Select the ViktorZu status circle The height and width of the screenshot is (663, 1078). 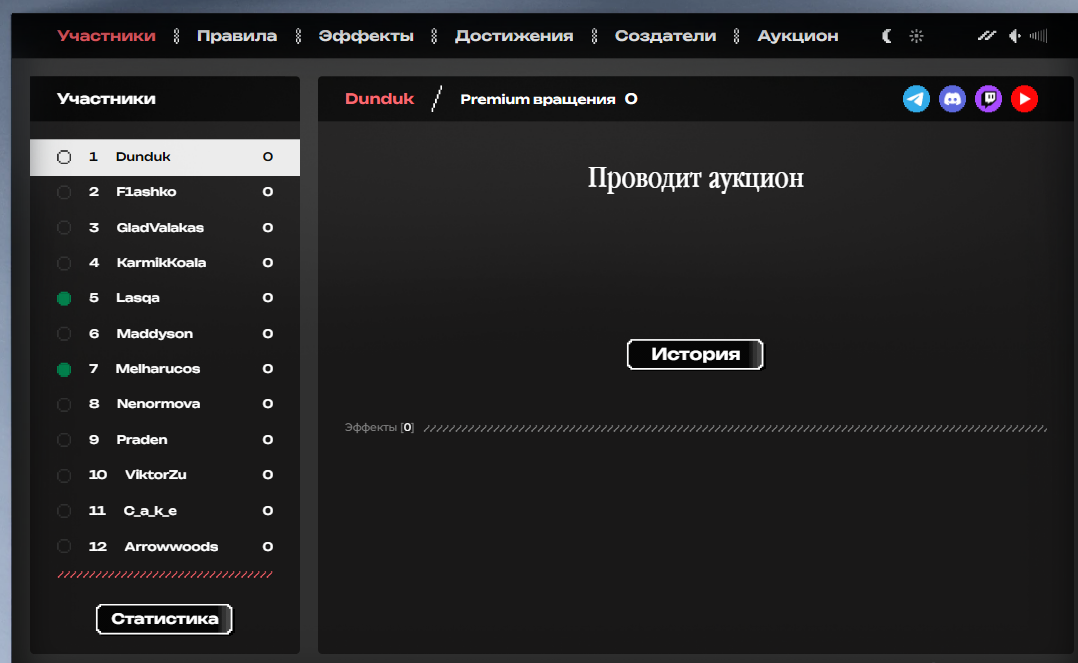[64, 476]
